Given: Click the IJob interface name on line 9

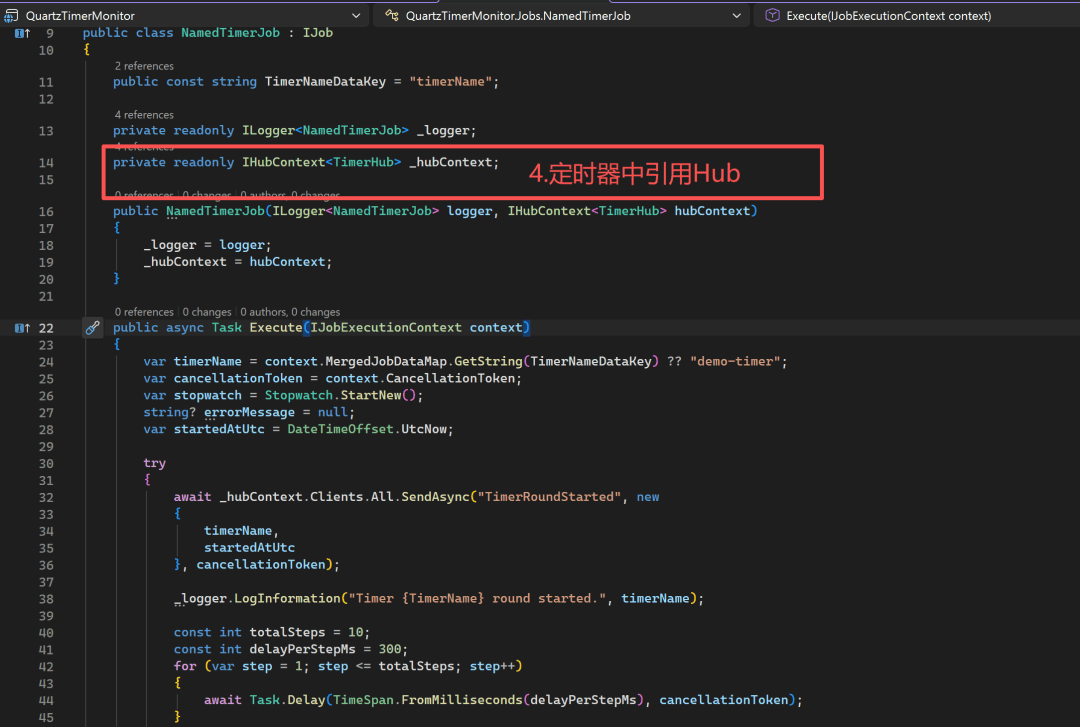Looking at the screenshot, I should (318, 32).
